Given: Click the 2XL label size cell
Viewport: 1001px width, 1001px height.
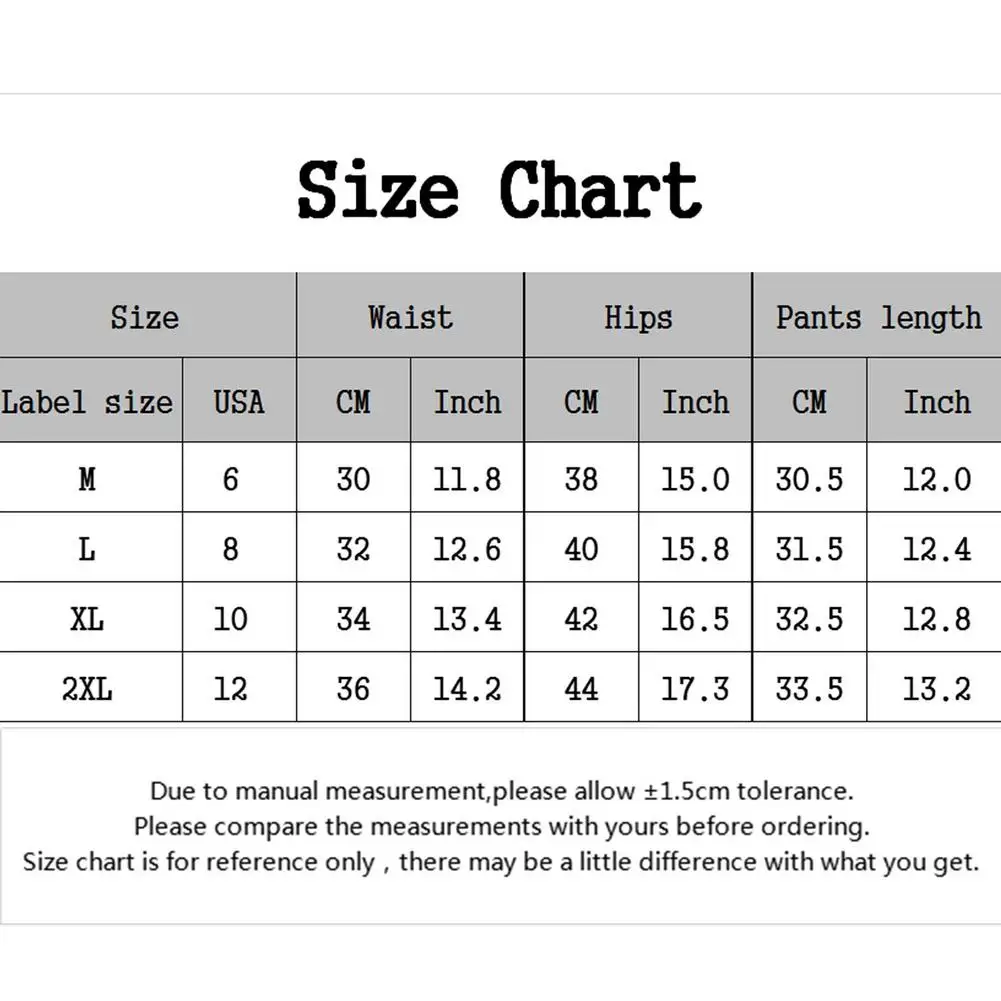Looking at the screenshot, I should click(x=88, y=689).
